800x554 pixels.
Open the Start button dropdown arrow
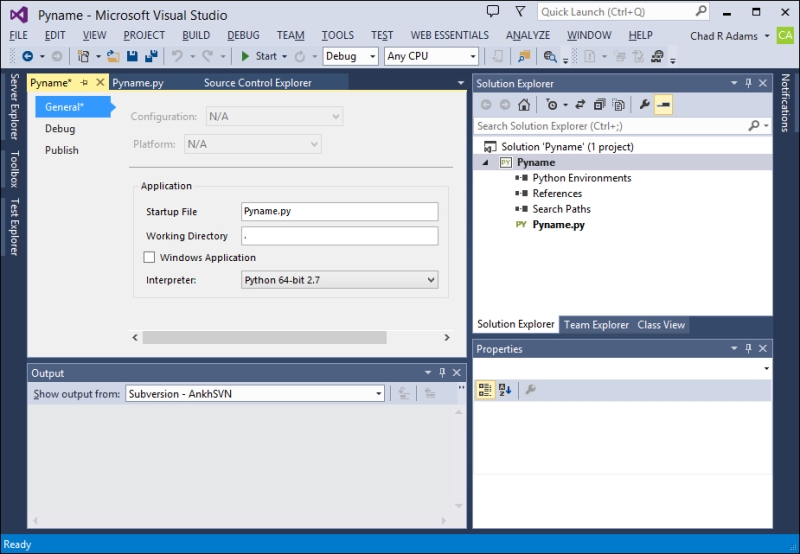pos(284,56)
